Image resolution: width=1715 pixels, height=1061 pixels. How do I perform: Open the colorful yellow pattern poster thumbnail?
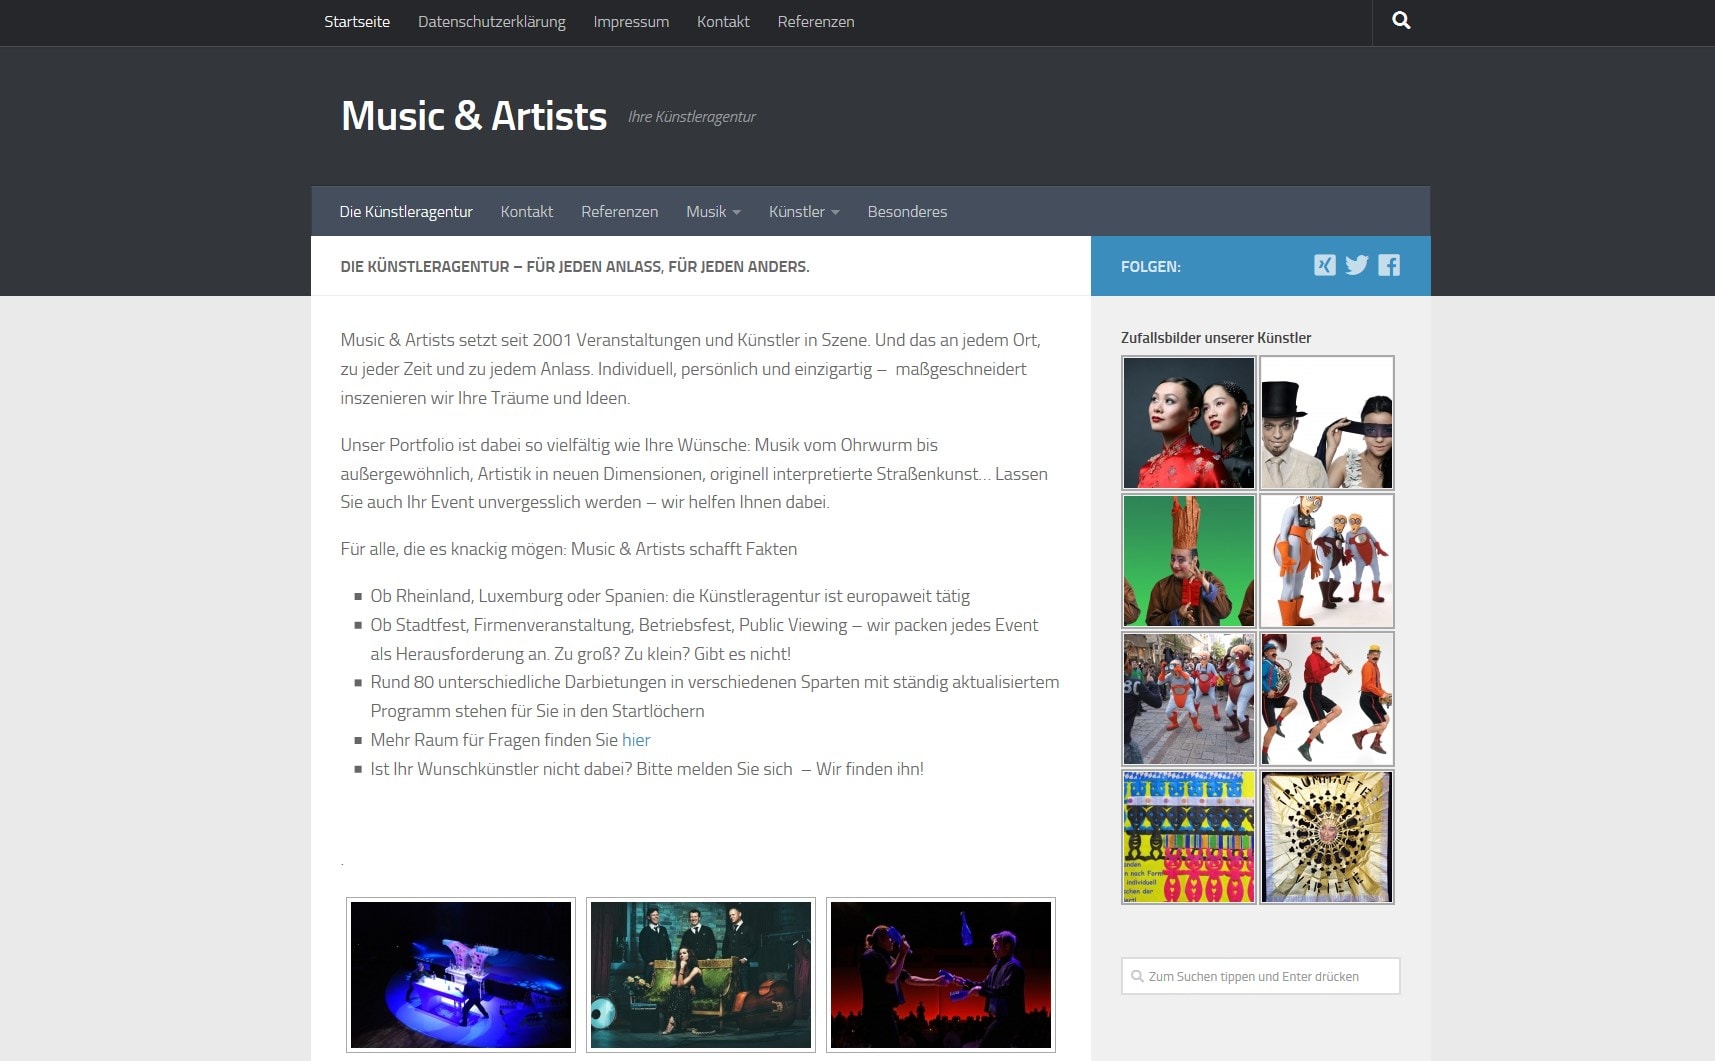pyautogui.click(x=1188, y=836)
